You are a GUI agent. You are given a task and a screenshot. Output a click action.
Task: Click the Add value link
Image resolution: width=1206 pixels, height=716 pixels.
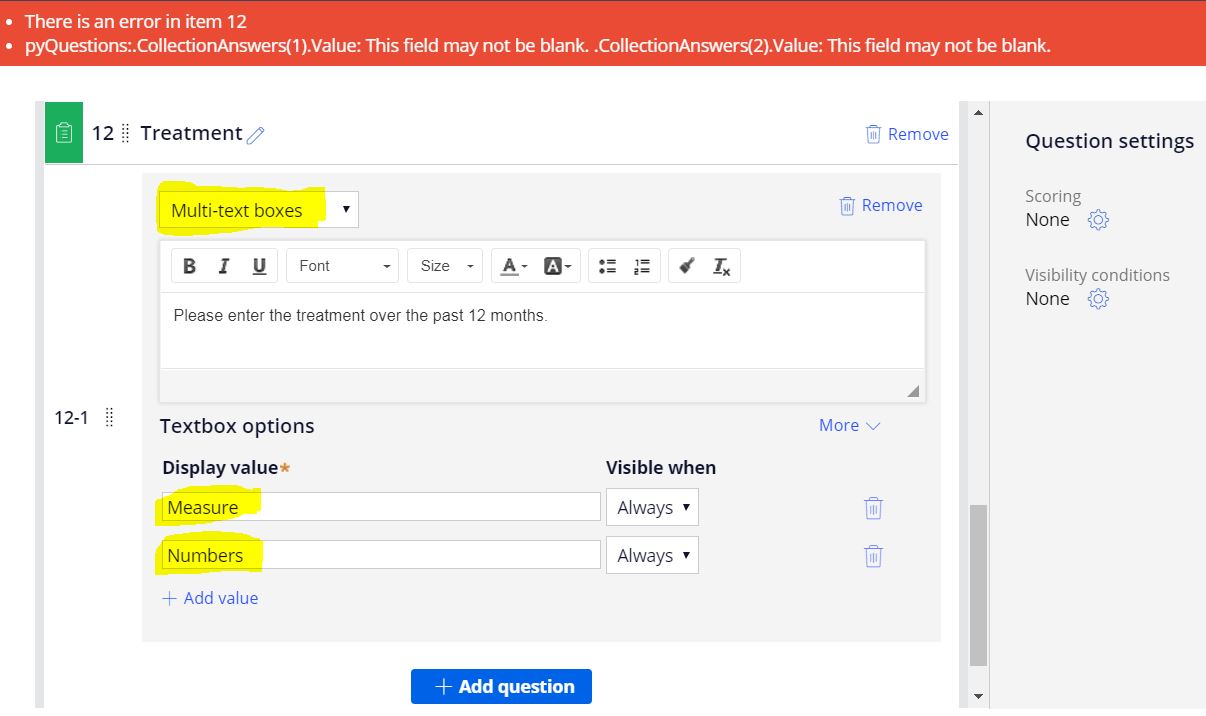click(210, 598)
